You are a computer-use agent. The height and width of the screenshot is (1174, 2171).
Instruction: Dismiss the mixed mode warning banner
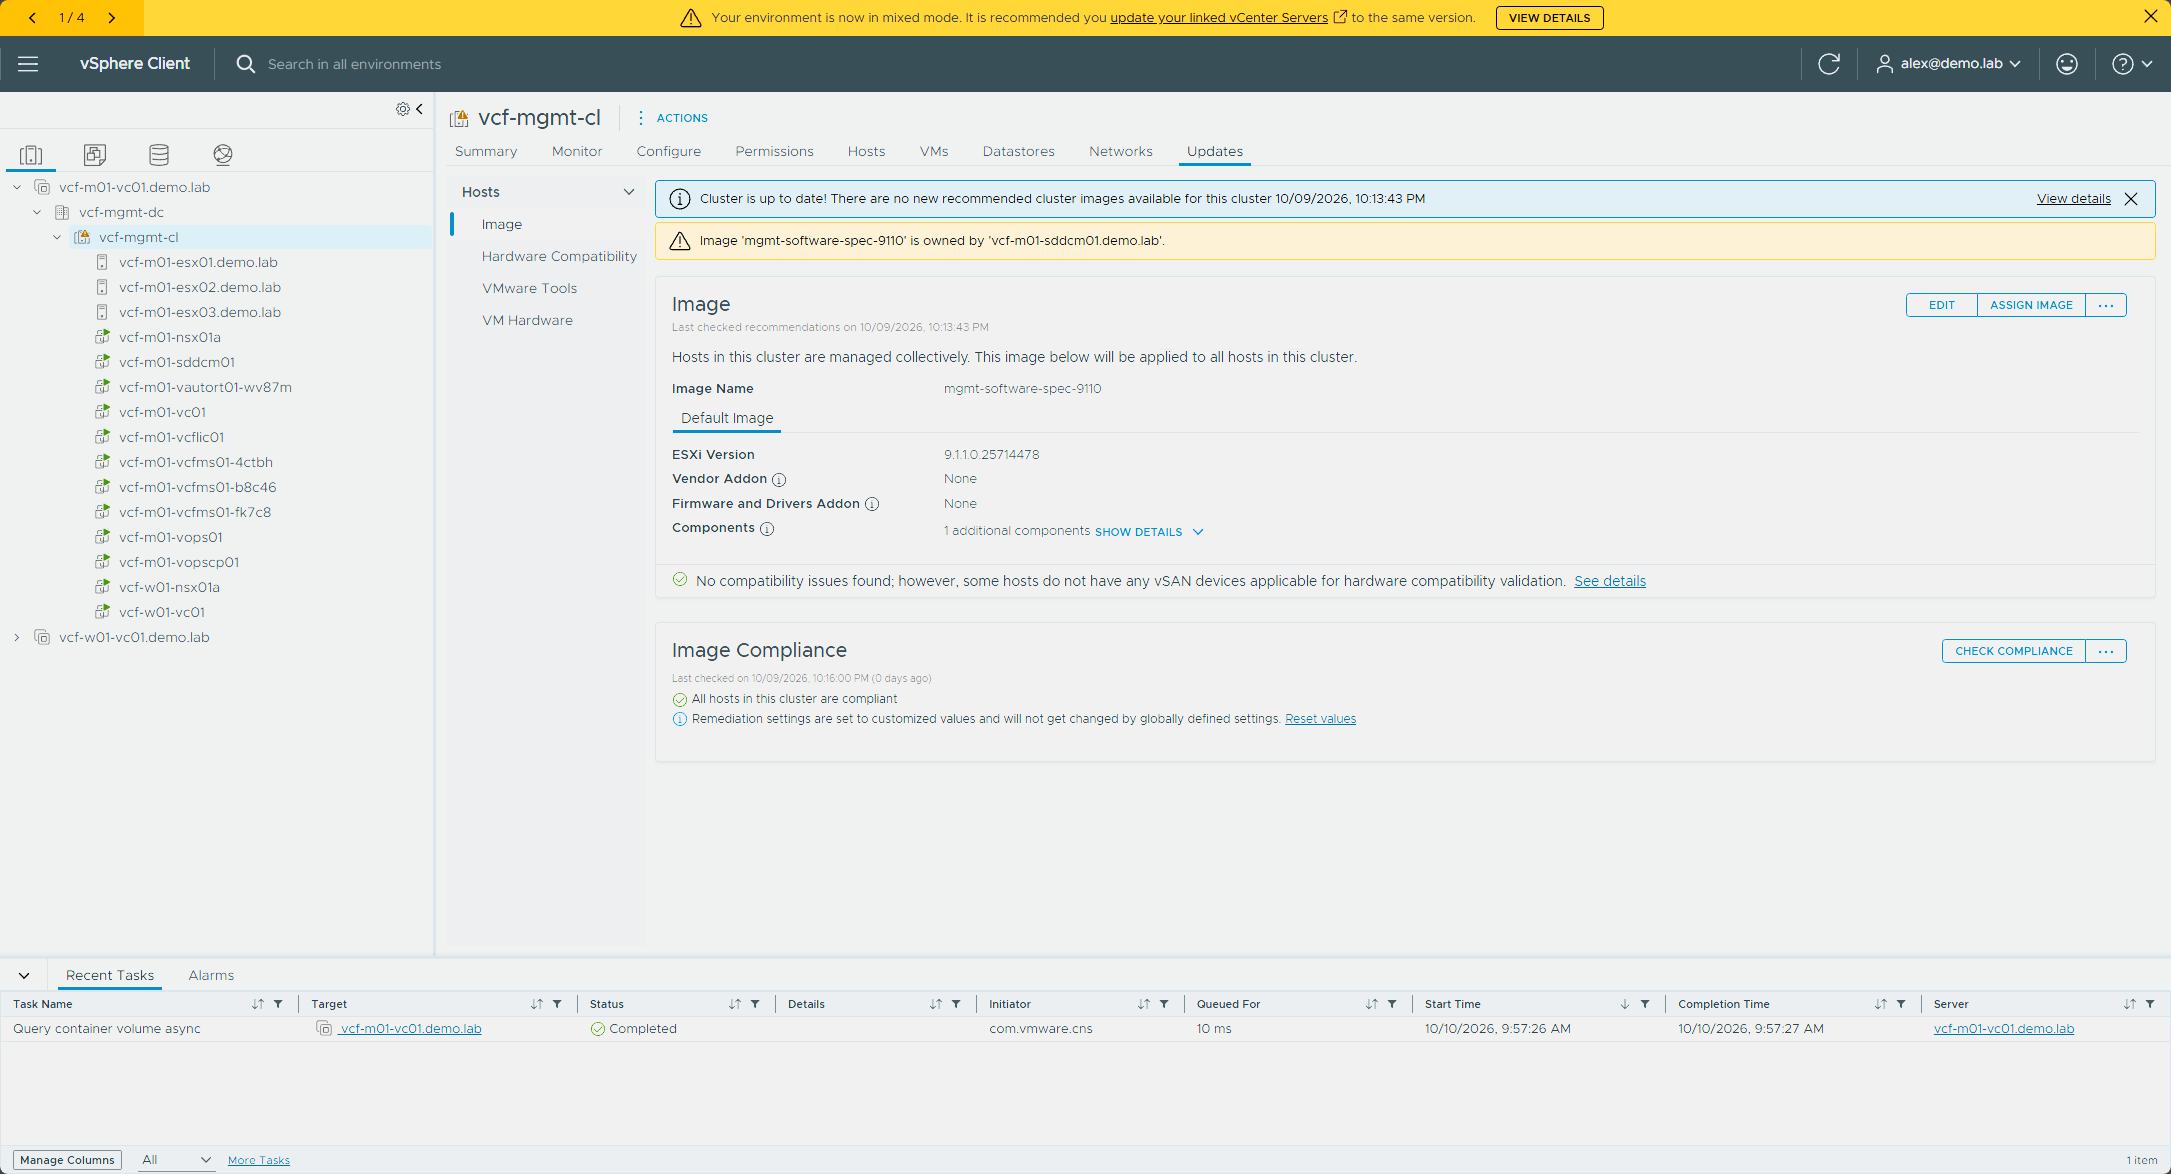(2151, 17)
